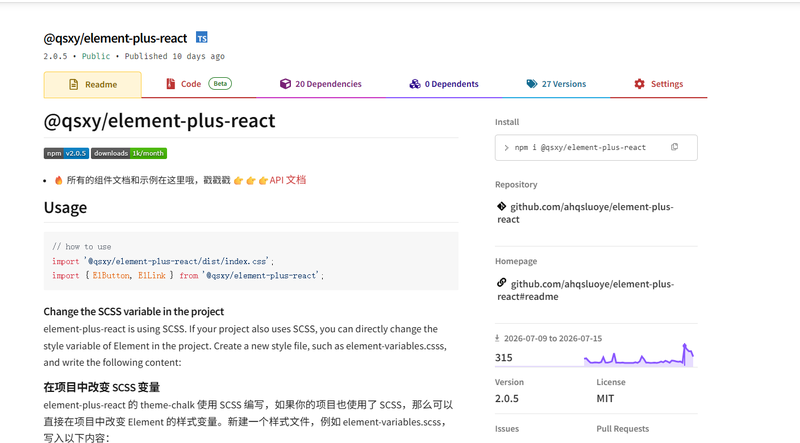Click the TypeScript TS badge icon
800x443 pixels.
coord(202,37)
